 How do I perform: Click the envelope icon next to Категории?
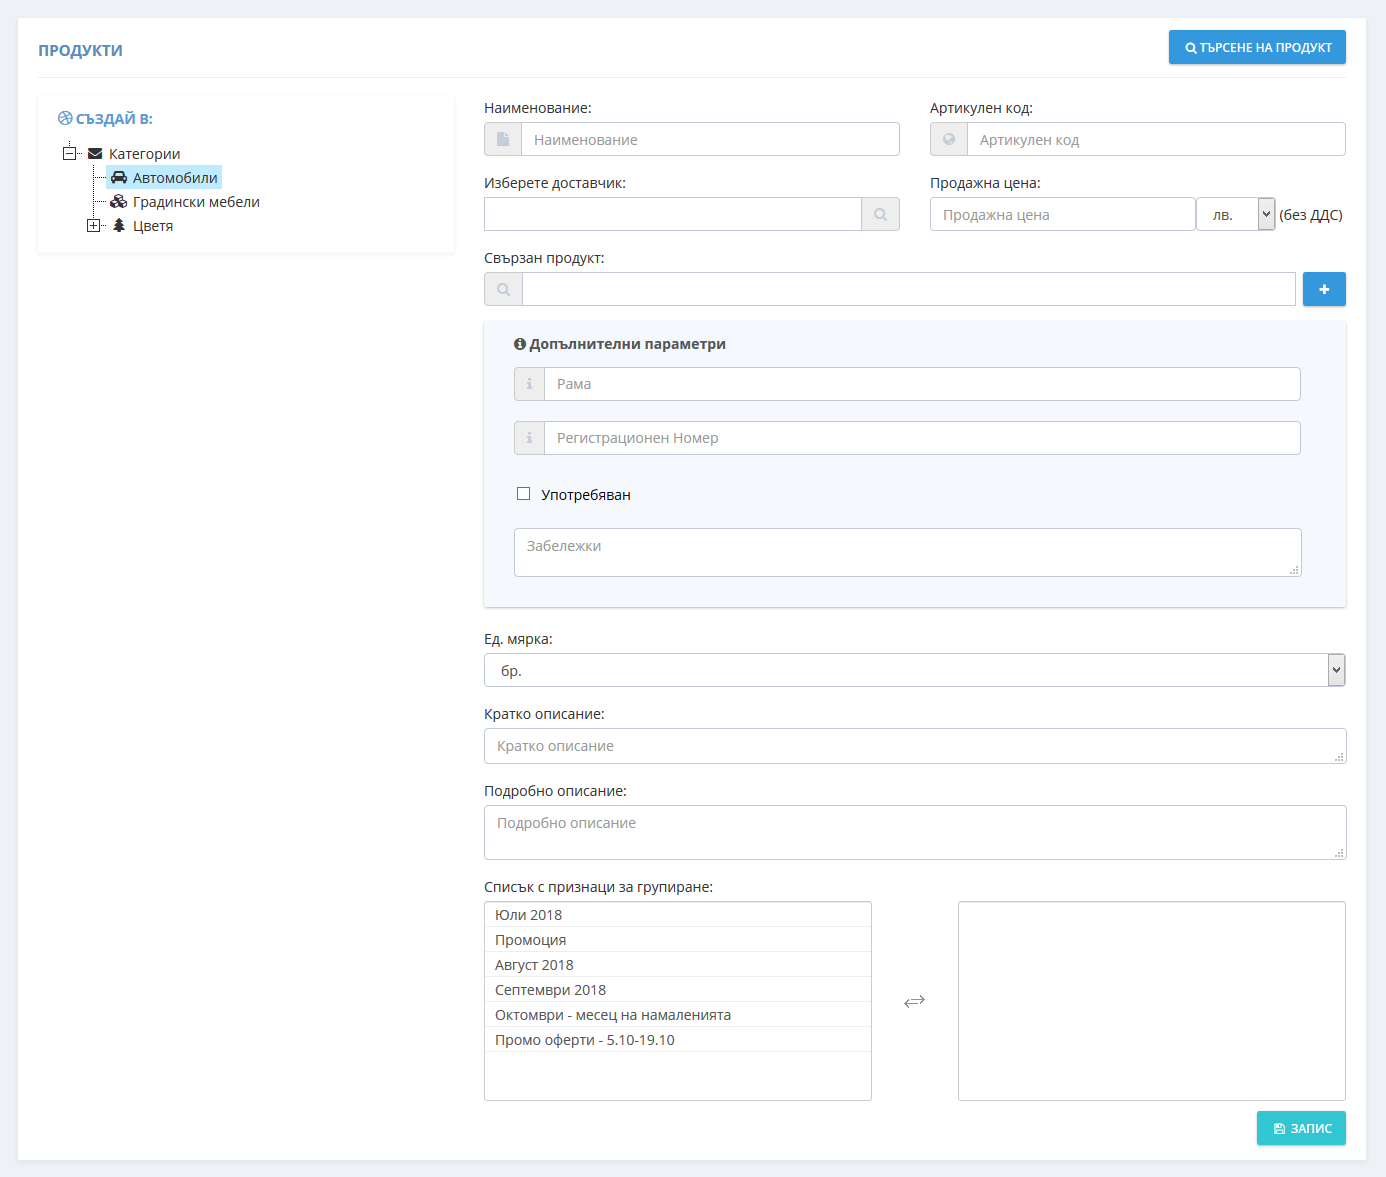95,153
